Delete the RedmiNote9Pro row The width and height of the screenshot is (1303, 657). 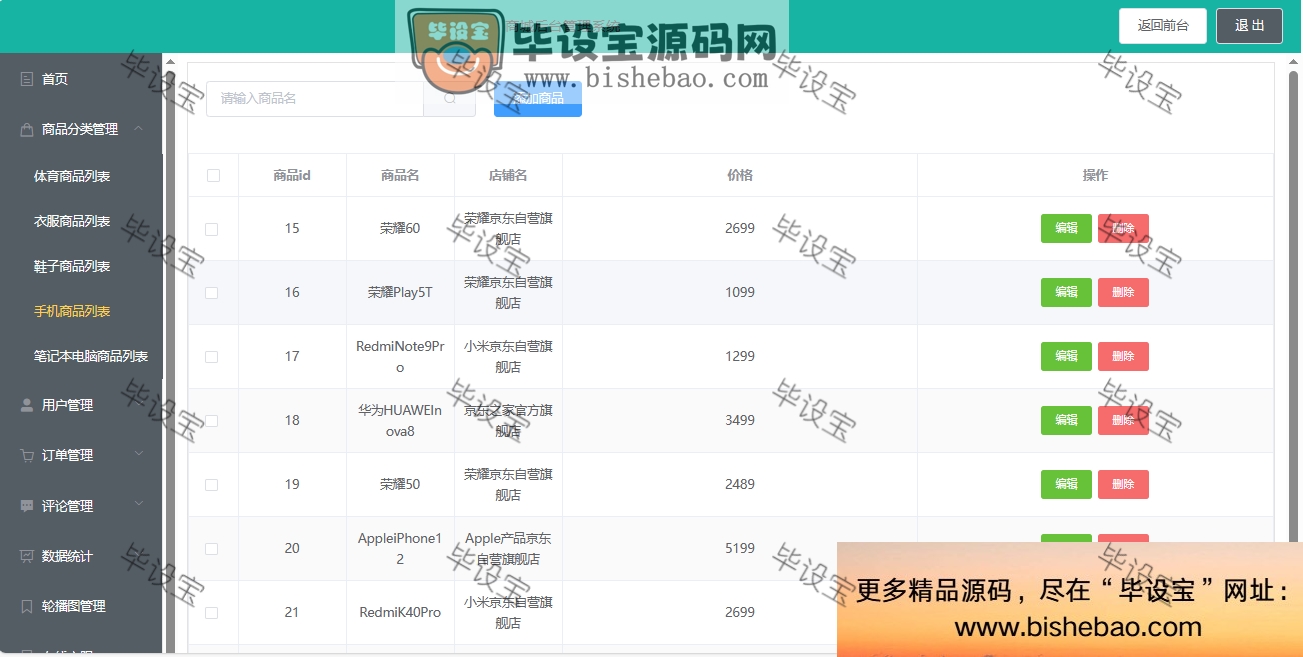tap(1123, 357)
